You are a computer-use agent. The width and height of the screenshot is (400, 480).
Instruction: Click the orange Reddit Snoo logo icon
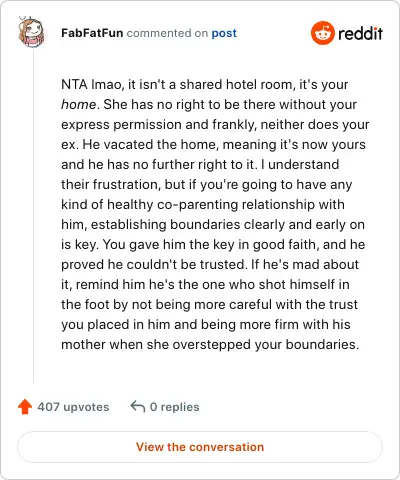coord(322,33)
